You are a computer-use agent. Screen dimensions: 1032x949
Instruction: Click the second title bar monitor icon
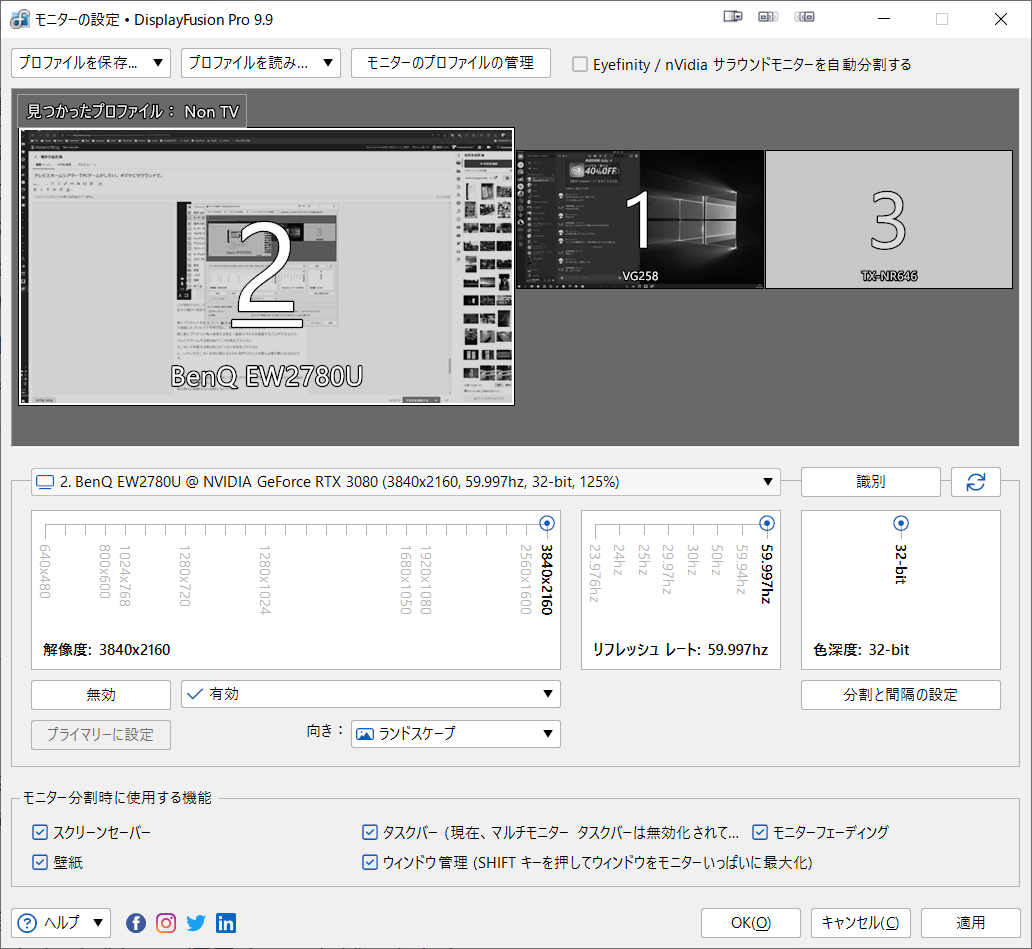pyautogui.click(x=768, y=17)
